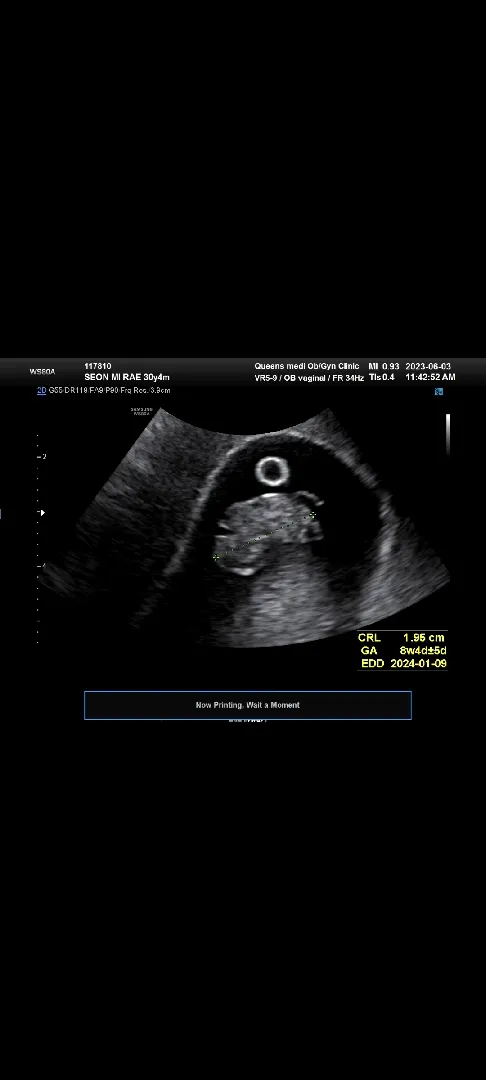Click the Queens medi Ob/Gyn Clinic label

[x=306, y=366]
